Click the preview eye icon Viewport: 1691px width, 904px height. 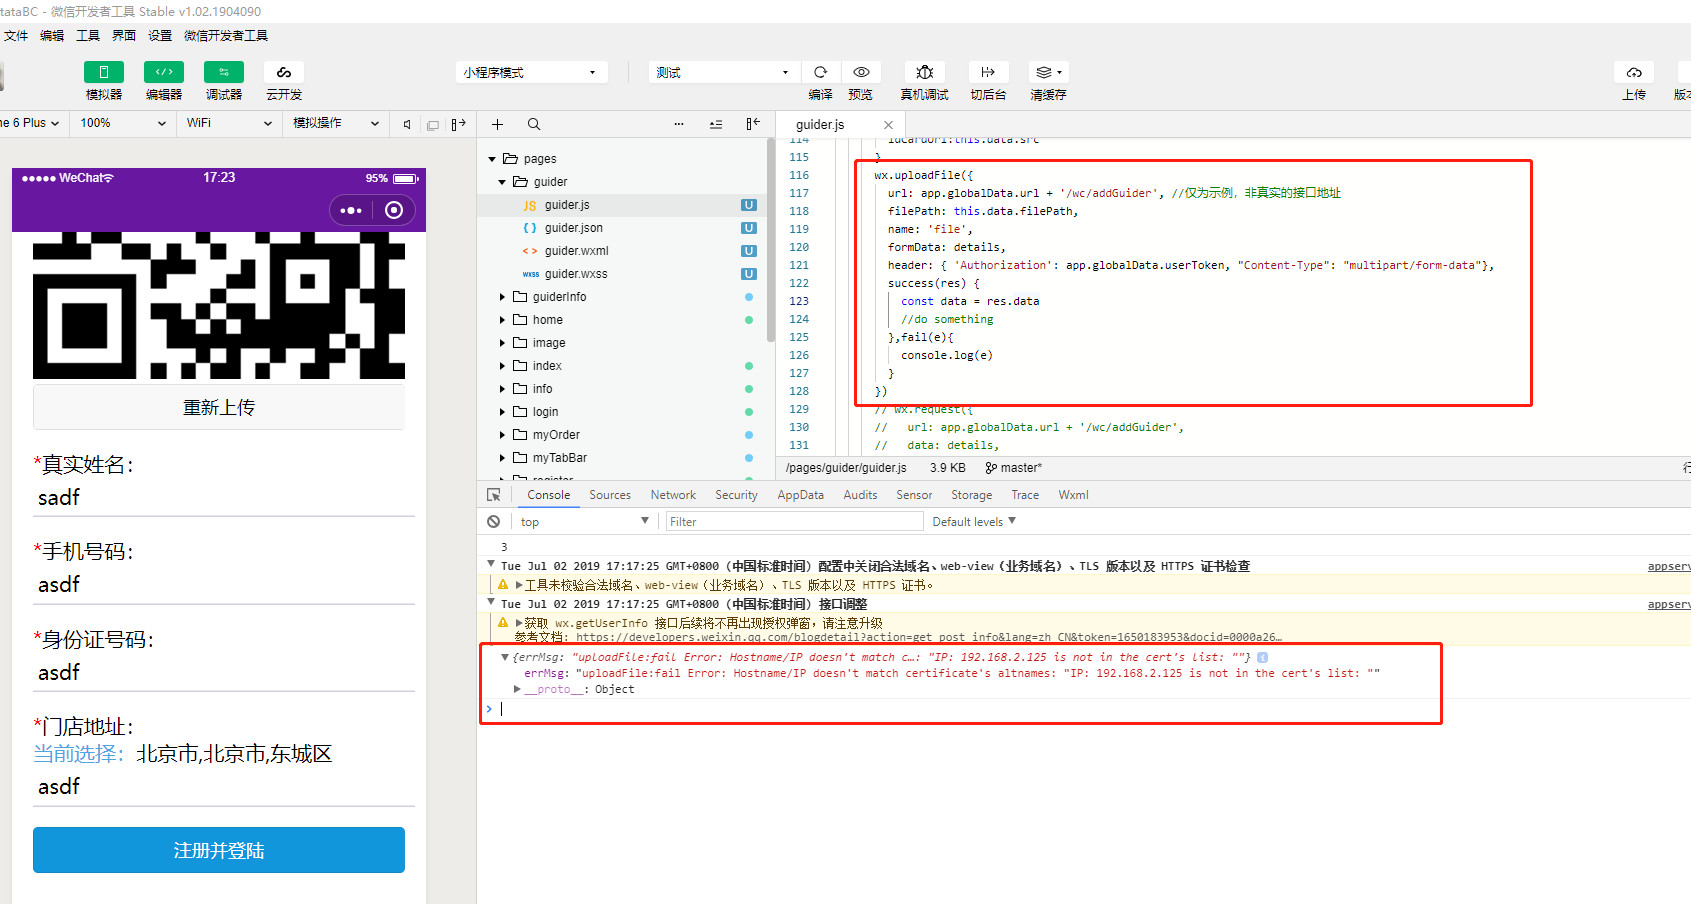tap(861, 72)
